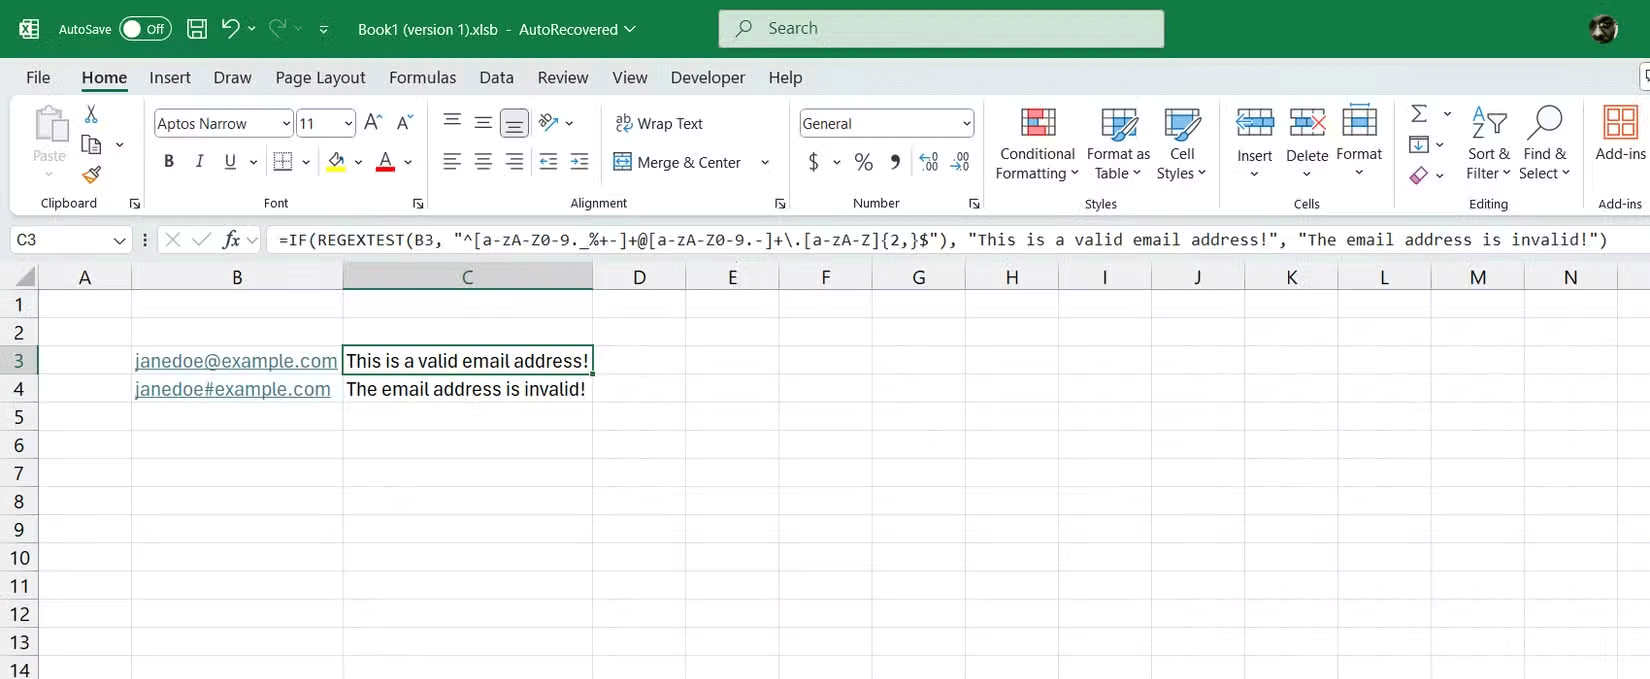Switch to the Formulas tab
Screen dimensions: 1650x679
[x=422, y=78]
